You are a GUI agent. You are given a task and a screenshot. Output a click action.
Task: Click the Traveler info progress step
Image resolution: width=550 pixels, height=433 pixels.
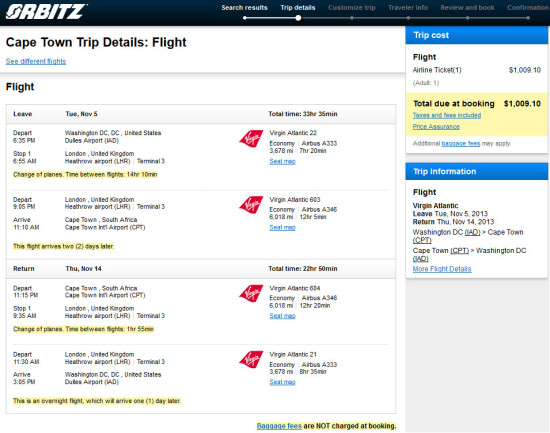(408, 8)
